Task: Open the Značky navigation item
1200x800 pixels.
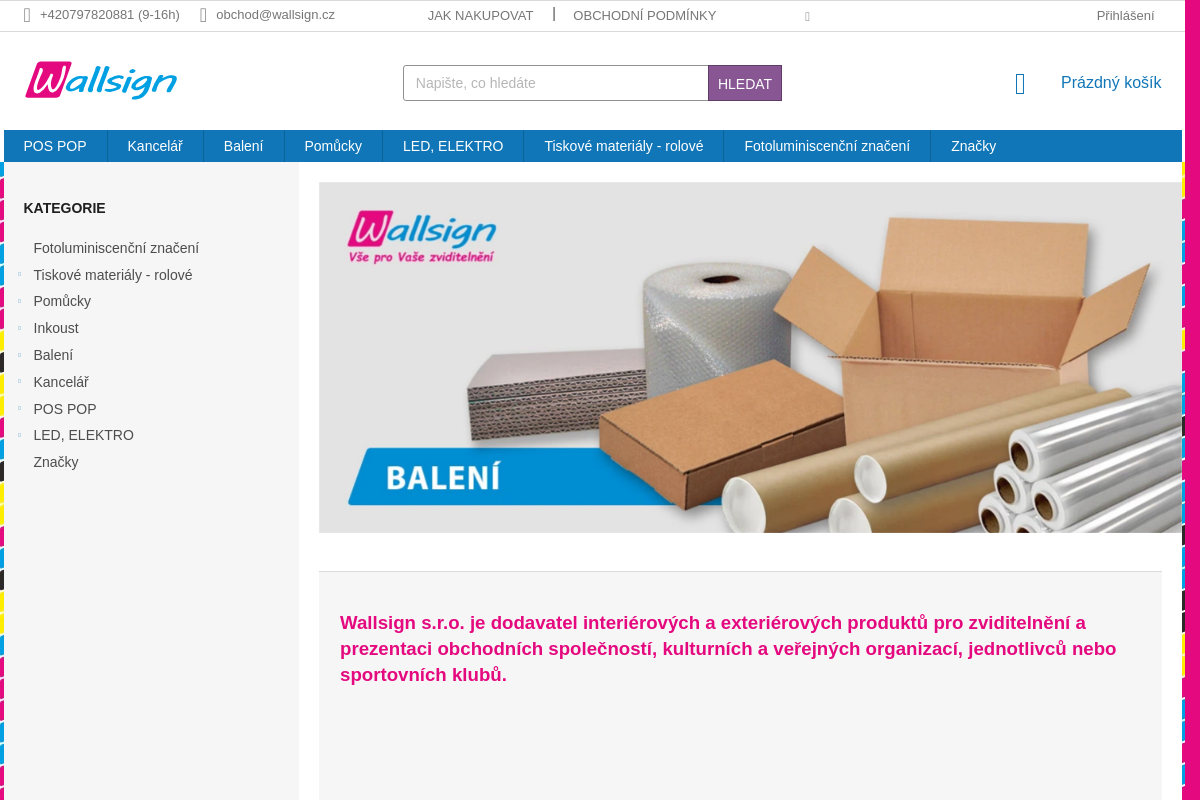Action: point(973,146)
